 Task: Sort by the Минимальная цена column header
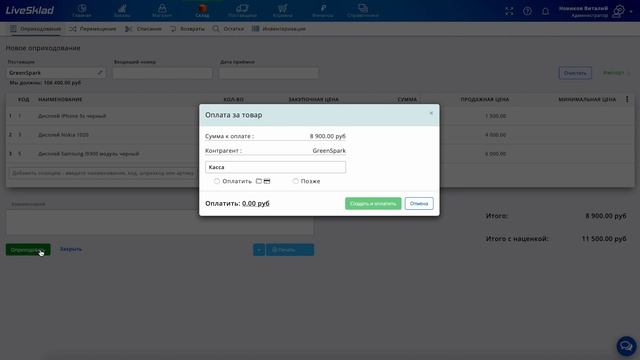587,100
